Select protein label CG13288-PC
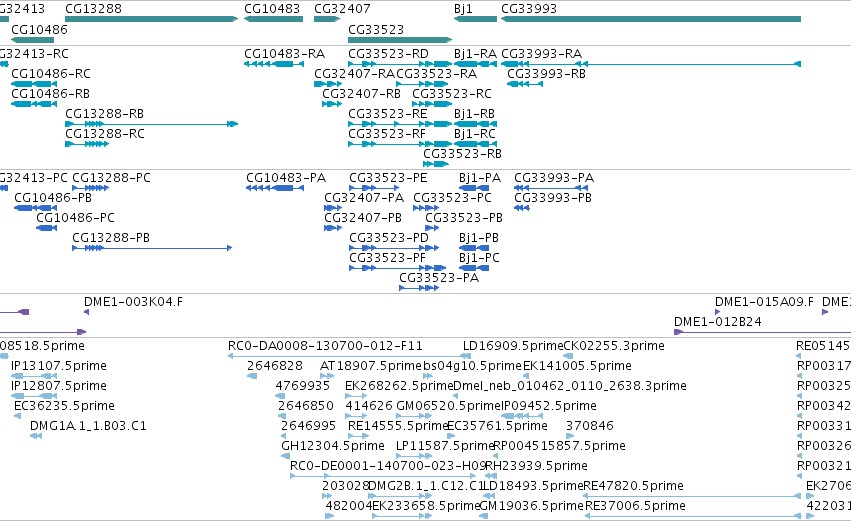This screenshot has width=851, height=521. (x=111, y=178)
